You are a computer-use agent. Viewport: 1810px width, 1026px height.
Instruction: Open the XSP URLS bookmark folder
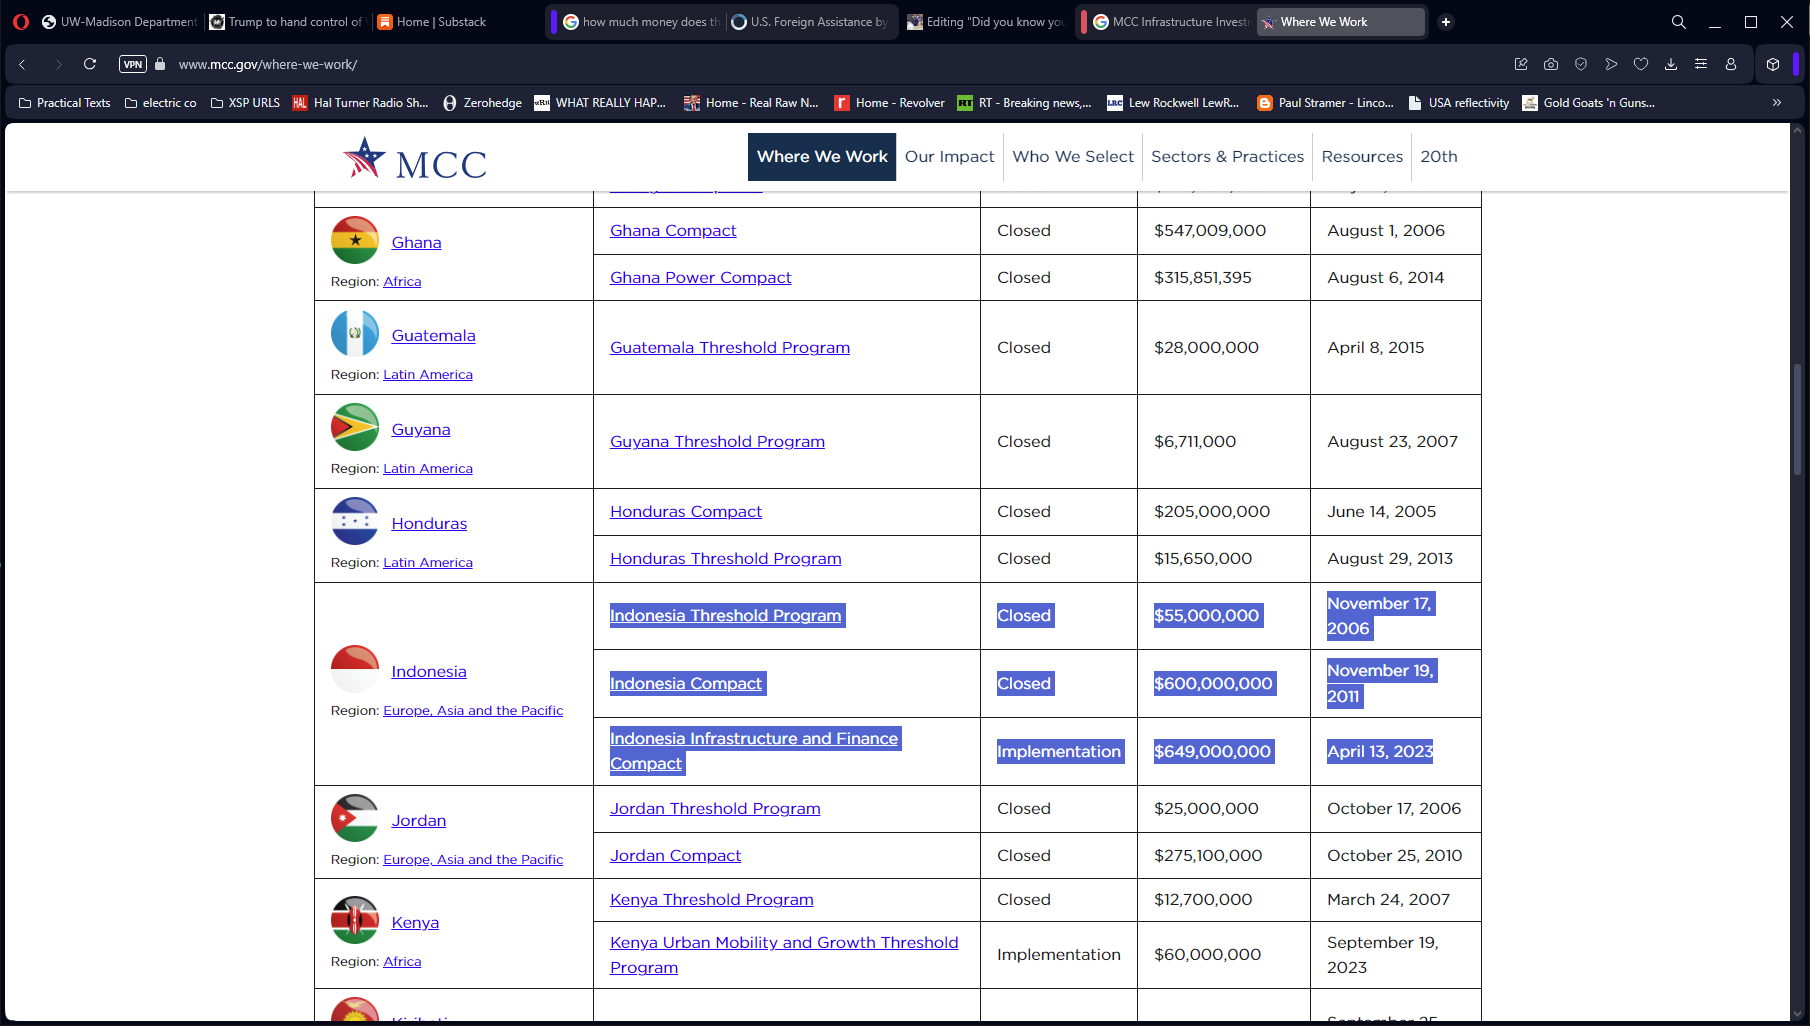tap(245, 103)
